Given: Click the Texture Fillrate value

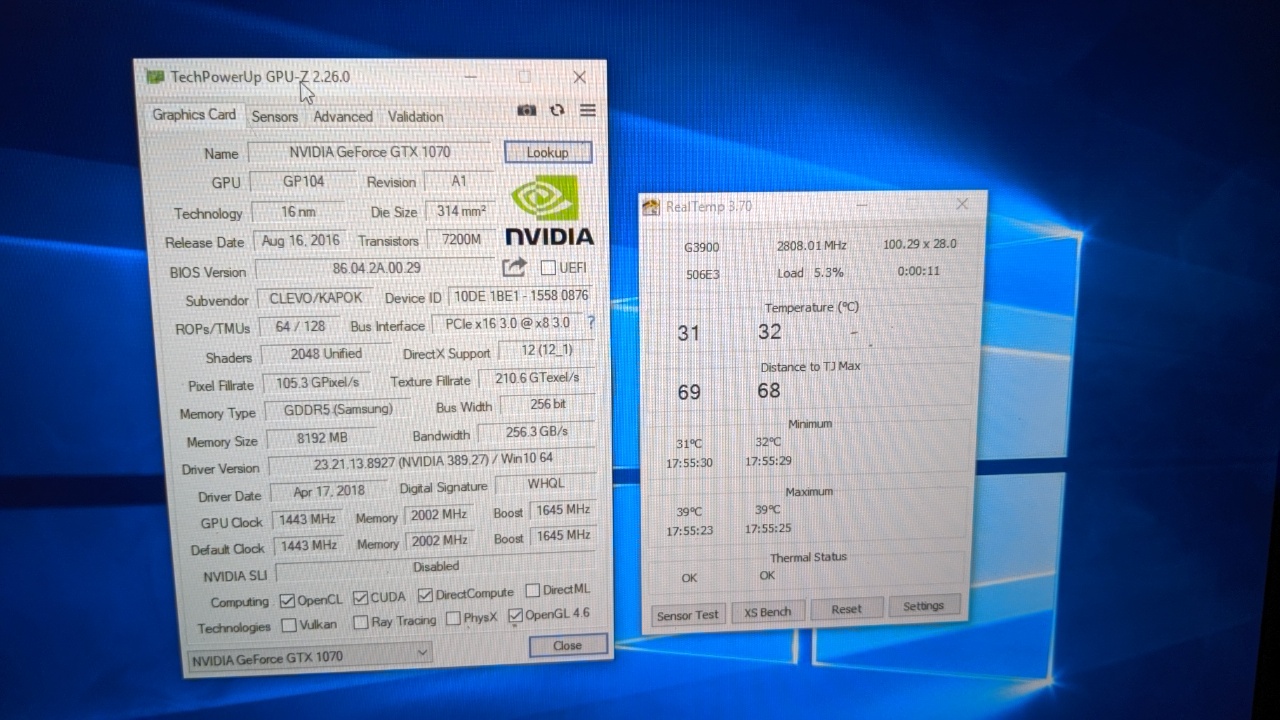Looking at the screenshot, I should click(537, 378).
